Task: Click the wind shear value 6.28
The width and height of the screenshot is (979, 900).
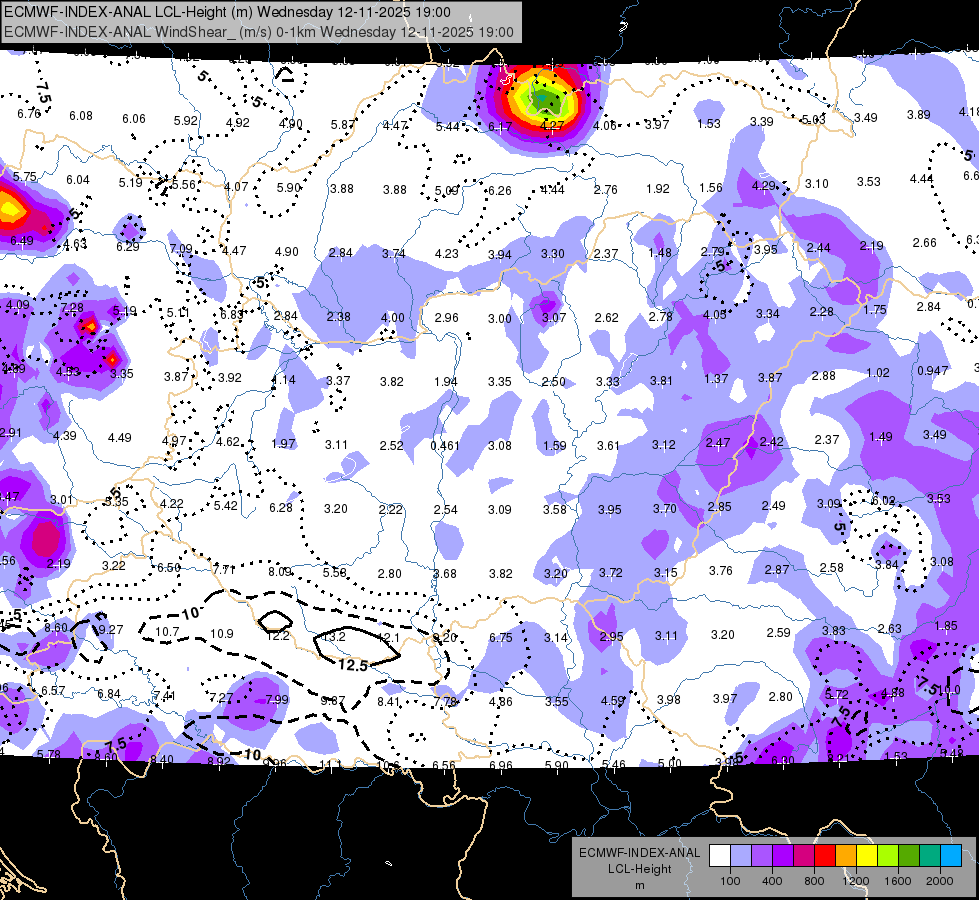Action: pyautogui.click(x=281, y=508)
